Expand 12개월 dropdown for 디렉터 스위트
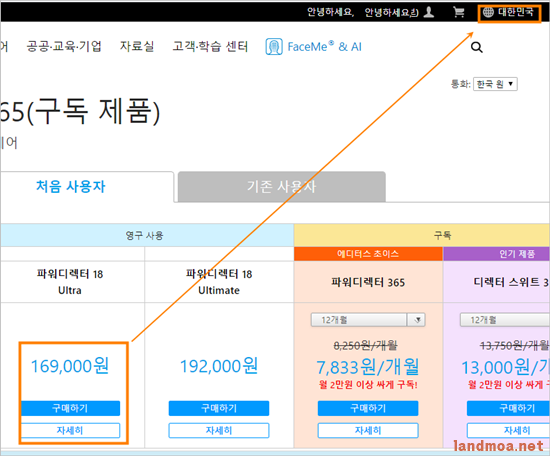Viewport: 550px width, 456px height. (504, 320)
